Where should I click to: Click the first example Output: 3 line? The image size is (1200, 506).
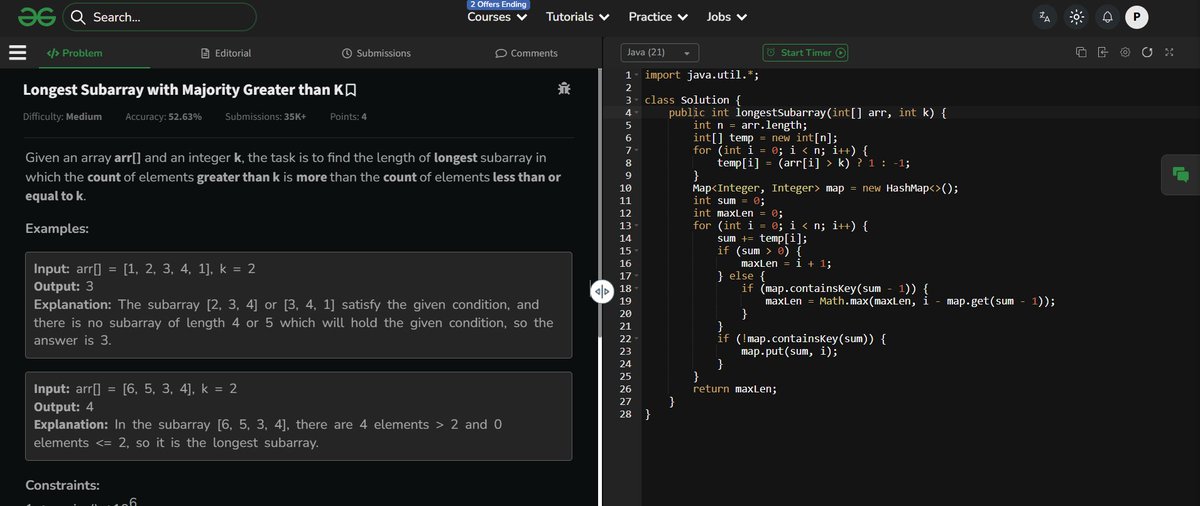point(66,287)
